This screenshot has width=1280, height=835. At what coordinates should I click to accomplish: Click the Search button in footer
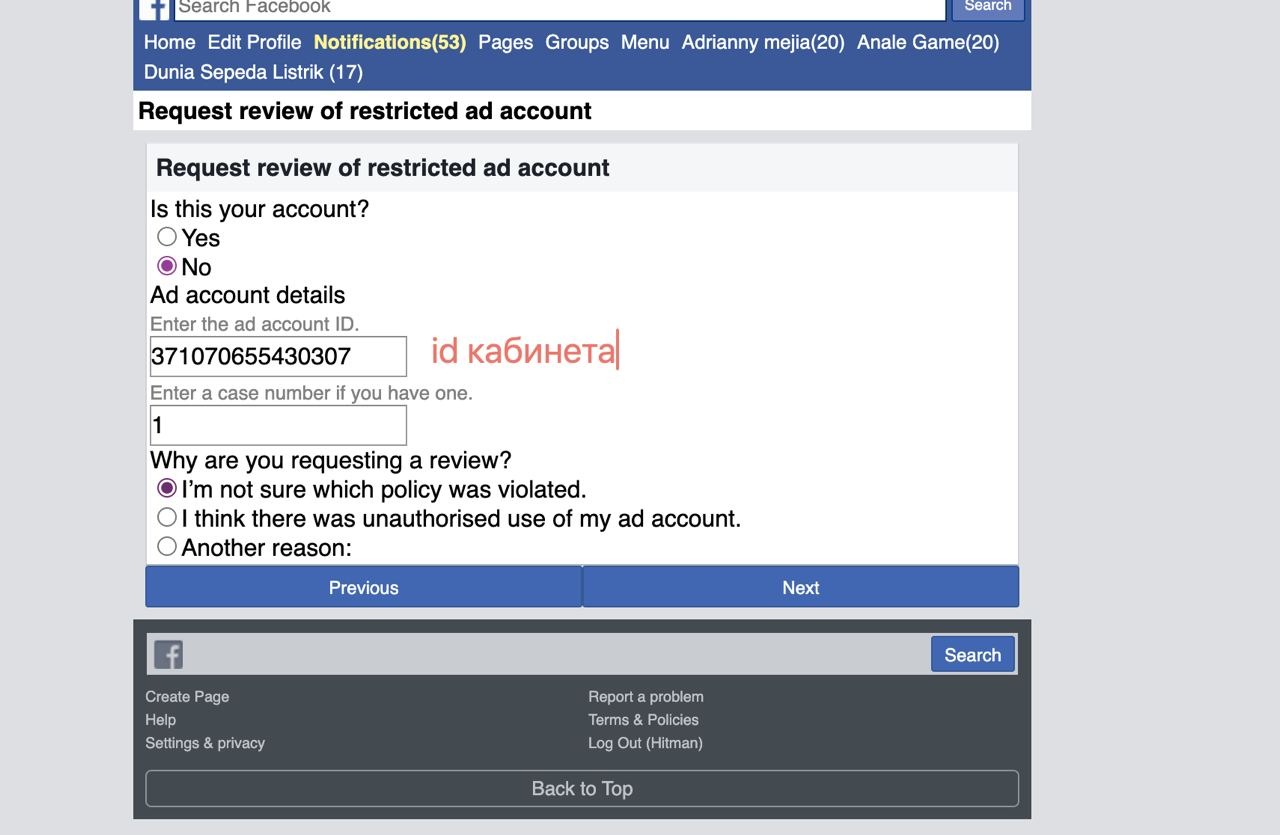(973, 654)
